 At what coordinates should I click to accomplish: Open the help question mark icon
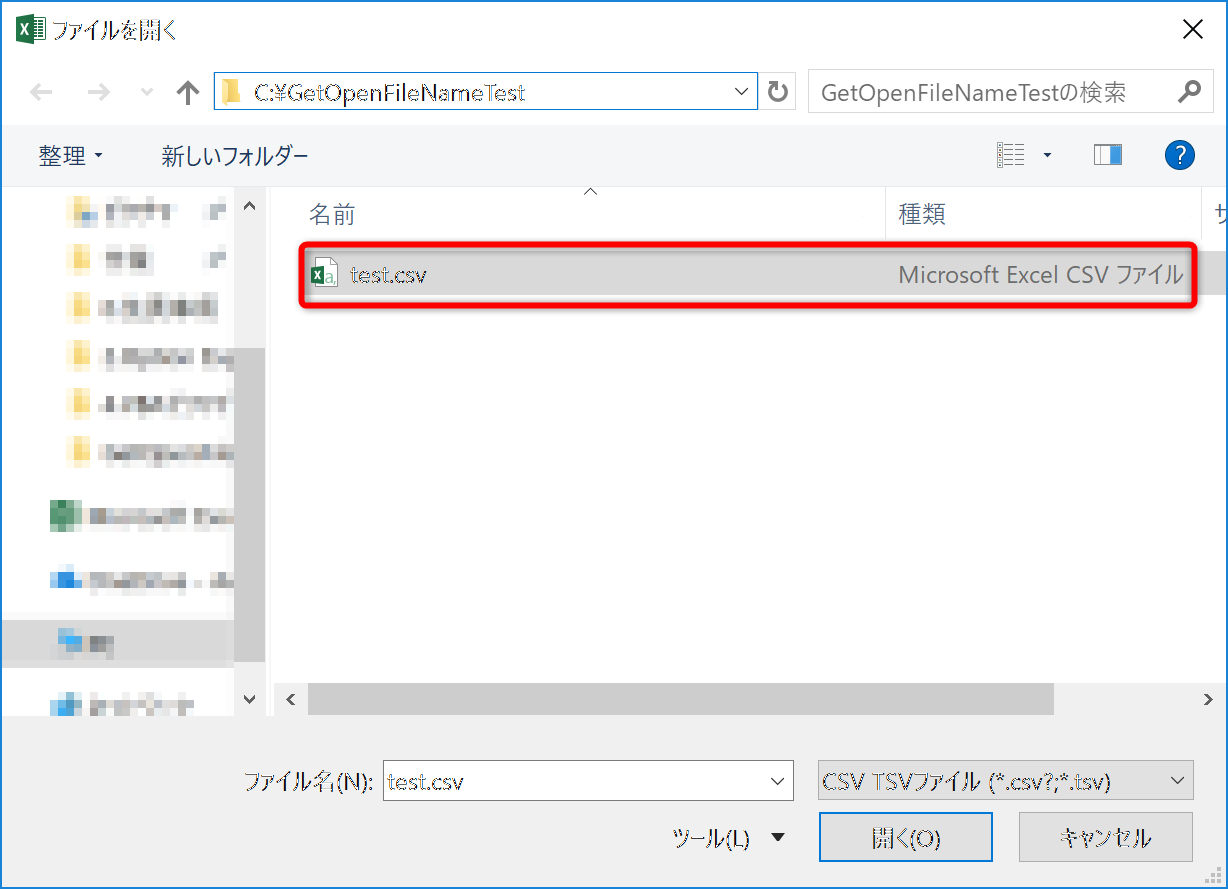[1180, 155]
